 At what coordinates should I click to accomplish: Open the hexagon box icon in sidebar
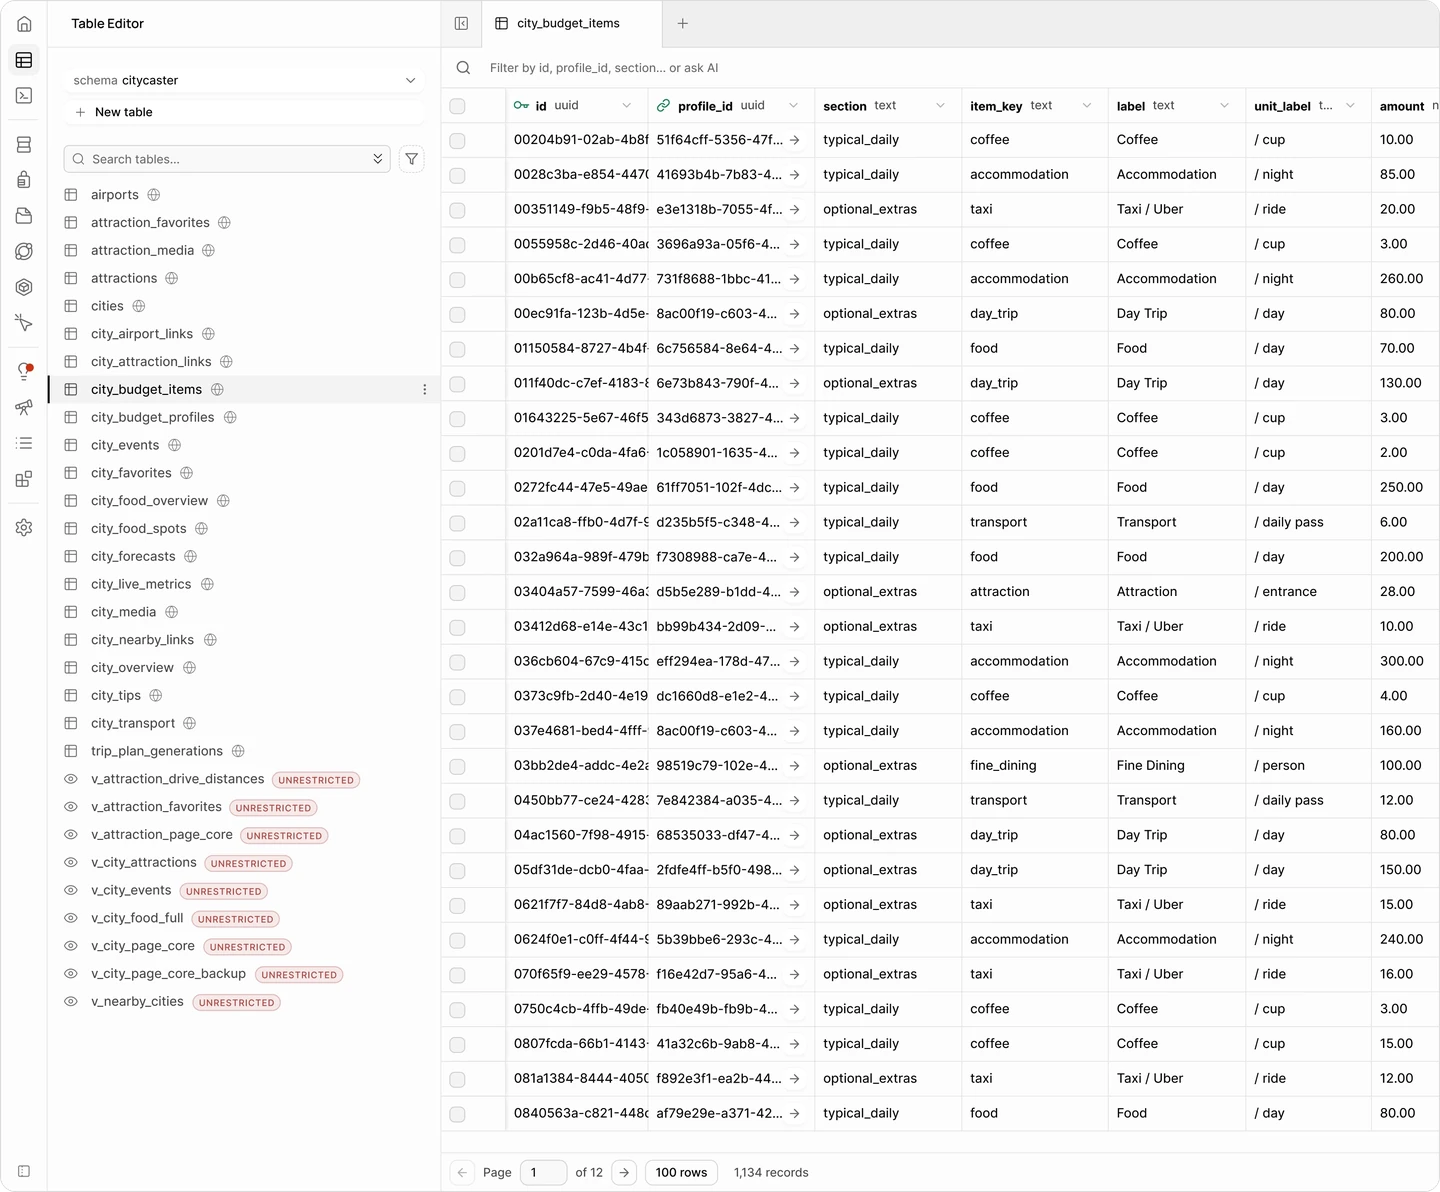[24, 287]
